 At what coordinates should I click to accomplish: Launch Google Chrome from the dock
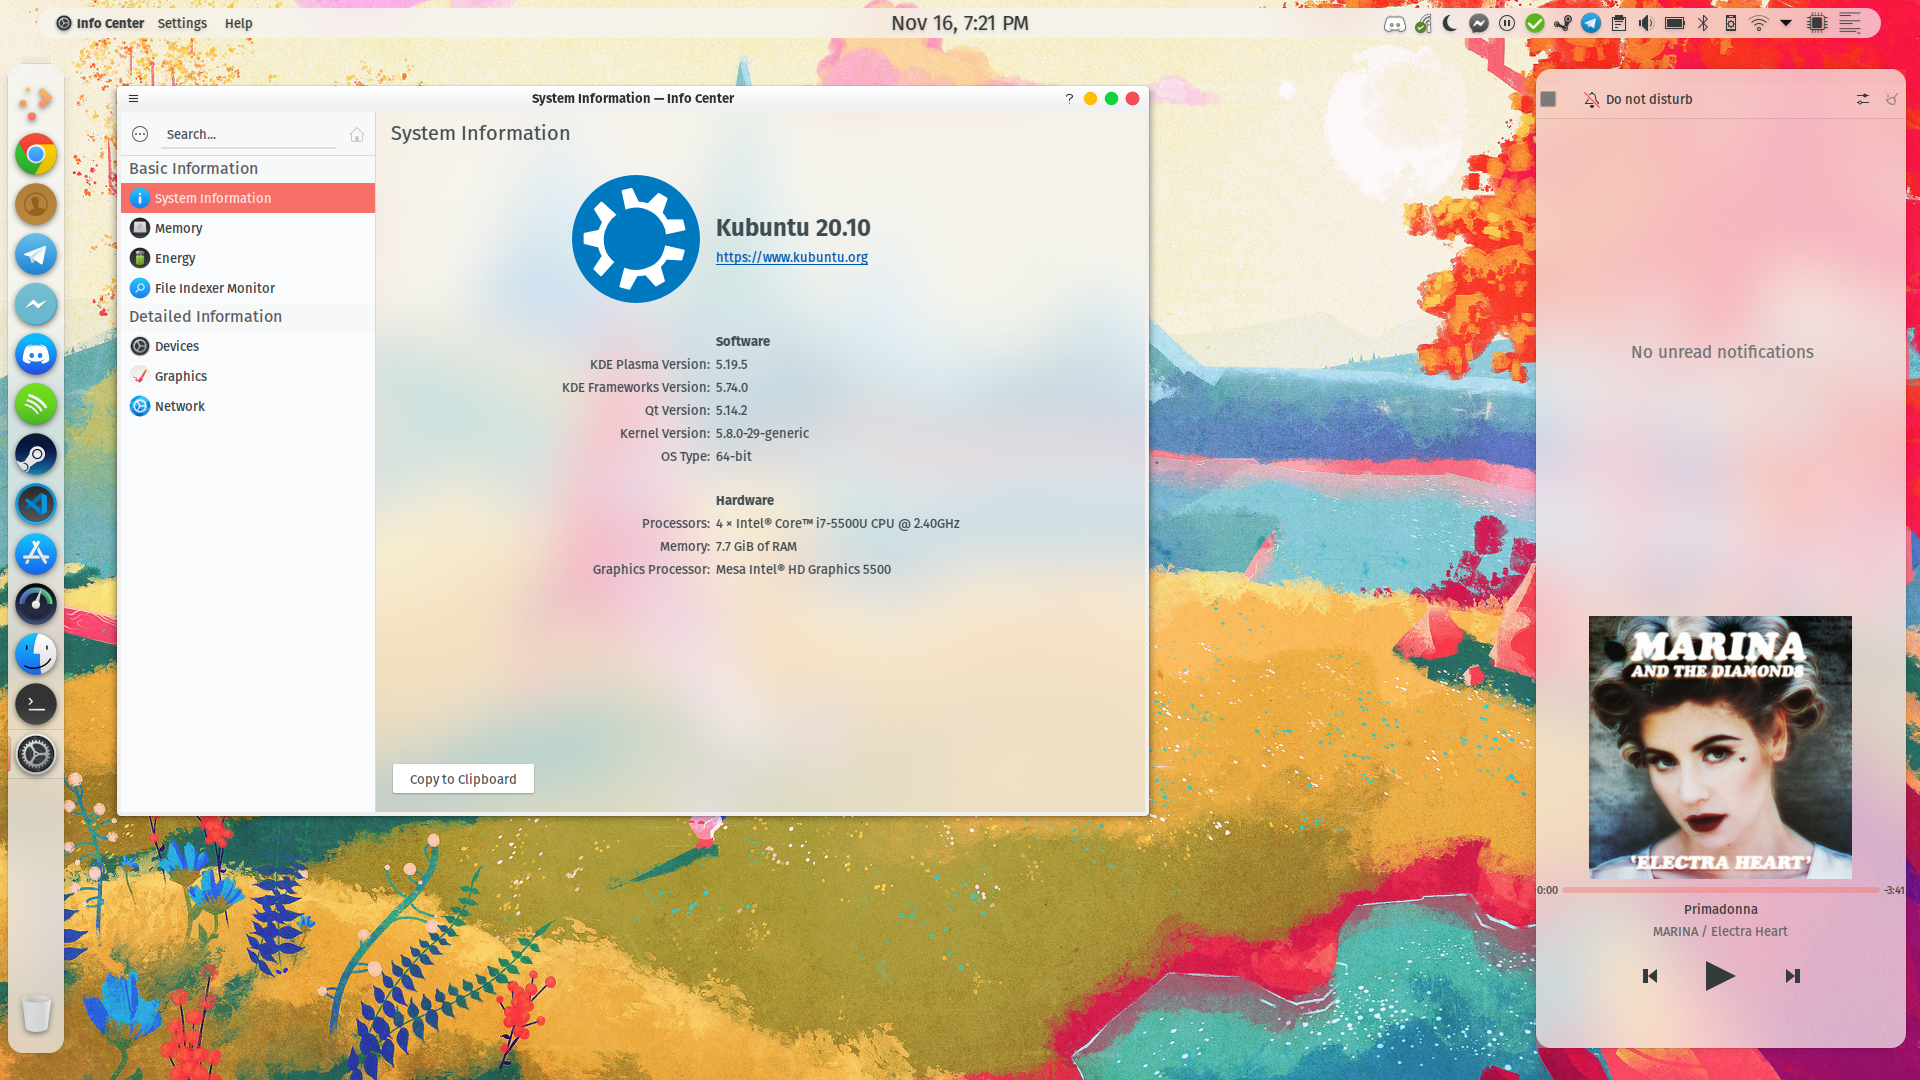point(36,155)
